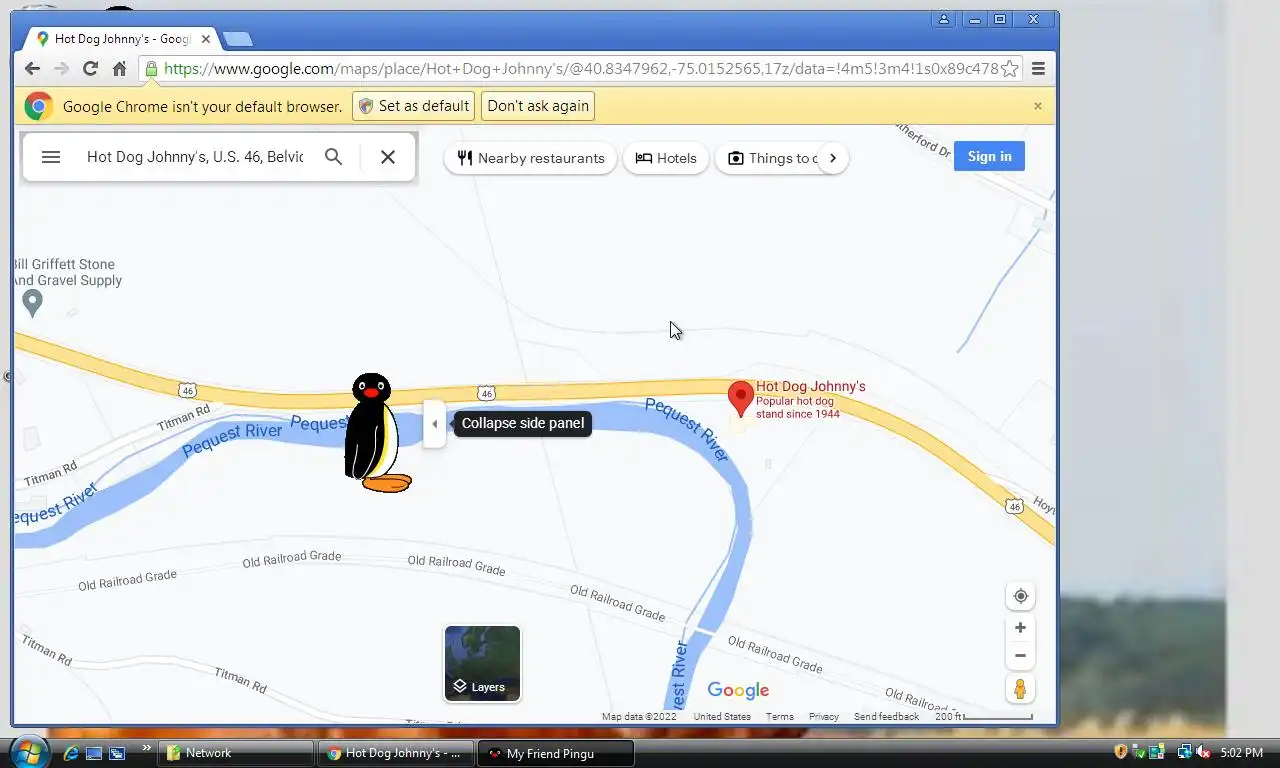Select Nearby restaurants chip

531,158
